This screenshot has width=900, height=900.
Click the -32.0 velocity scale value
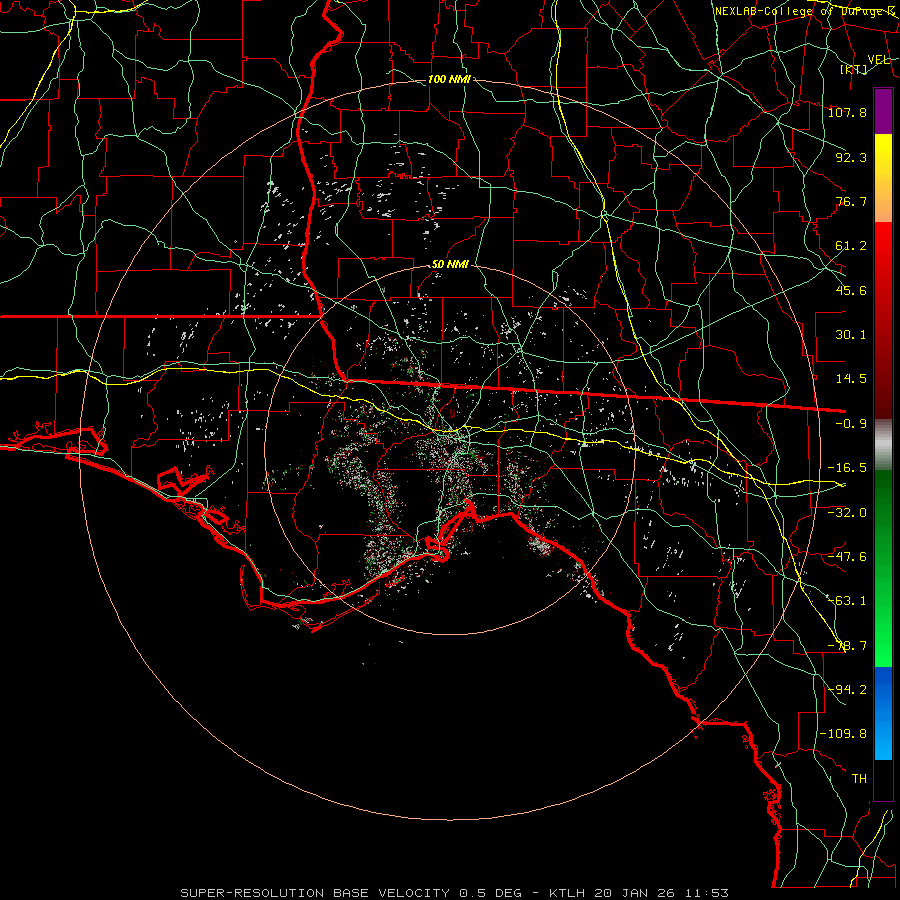847,513
